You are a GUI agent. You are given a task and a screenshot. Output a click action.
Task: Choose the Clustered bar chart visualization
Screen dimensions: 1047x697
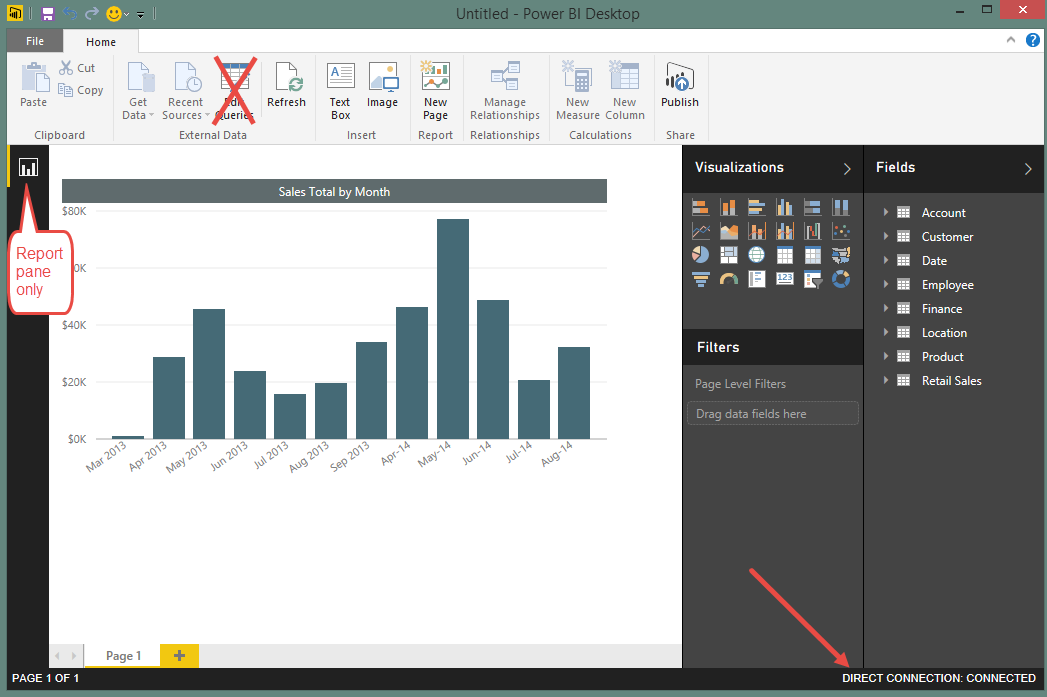(x=757, y=208)
